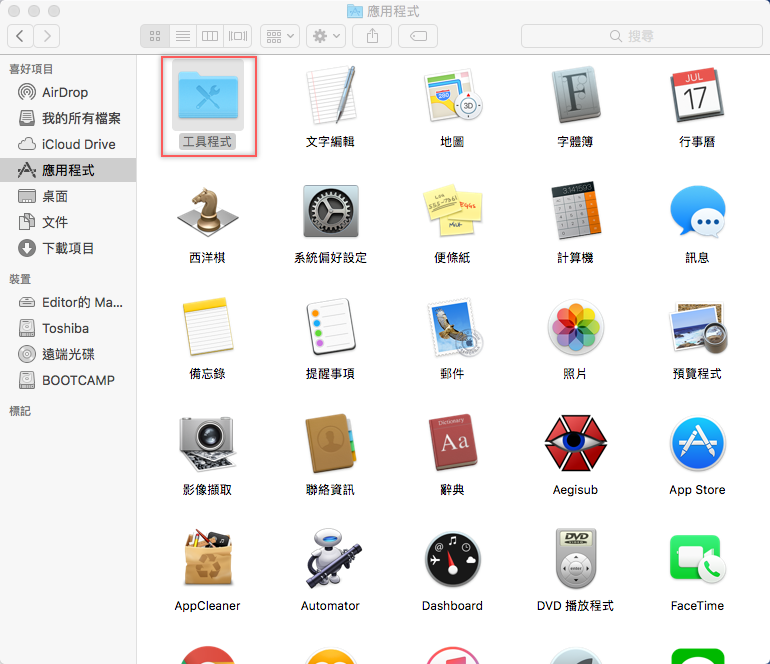The image size is (770, 664).
Task: Open the DVD 播放程式 app
Action: tap(576, 558)
